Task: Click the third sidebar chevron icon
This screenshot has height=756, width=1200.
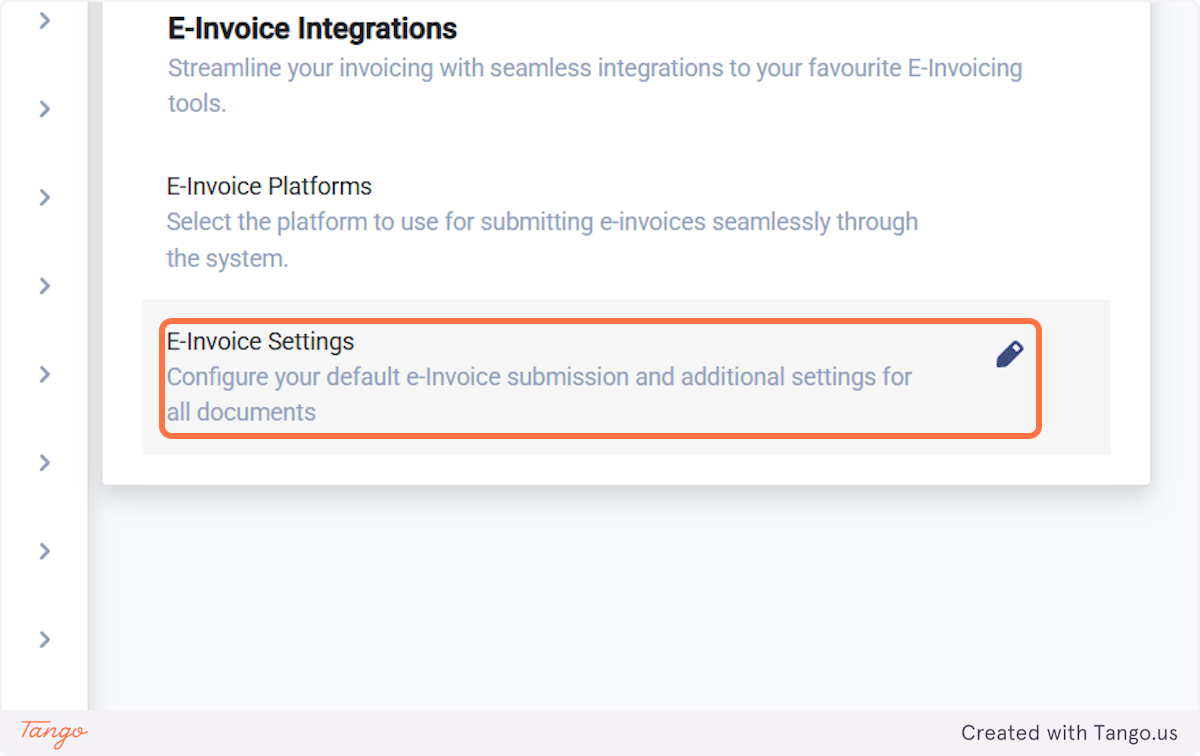Action: coord(44,197)
